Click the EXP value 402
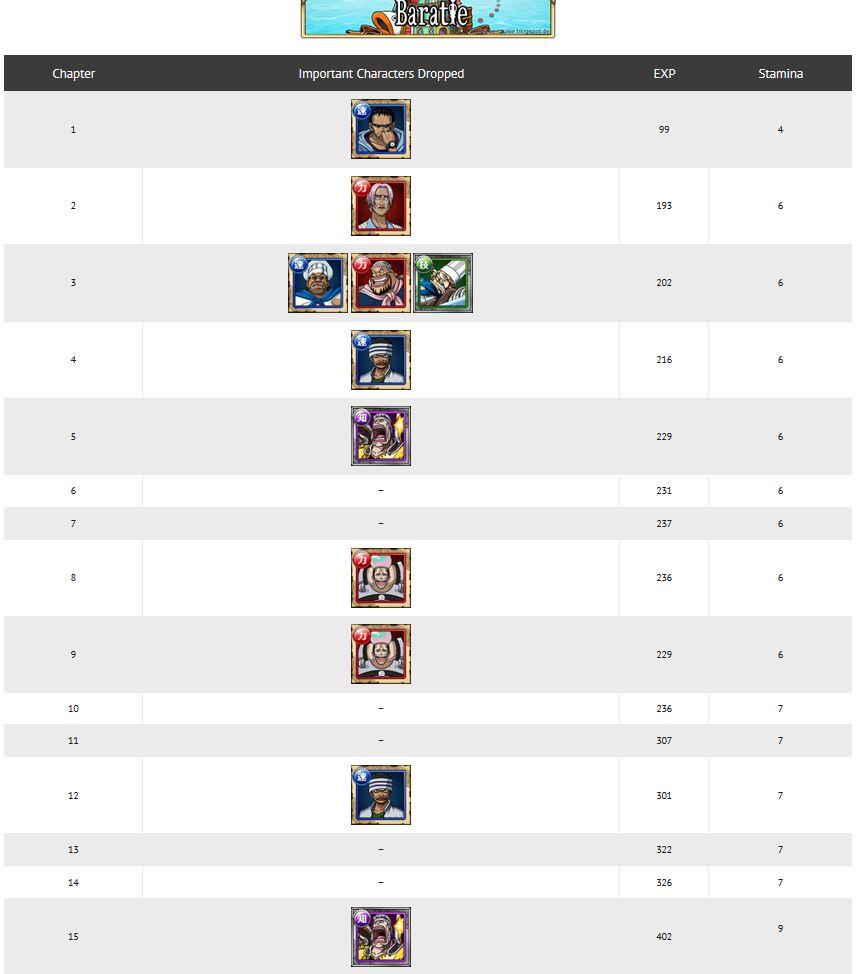860x974 pixels. coord(664,937)
